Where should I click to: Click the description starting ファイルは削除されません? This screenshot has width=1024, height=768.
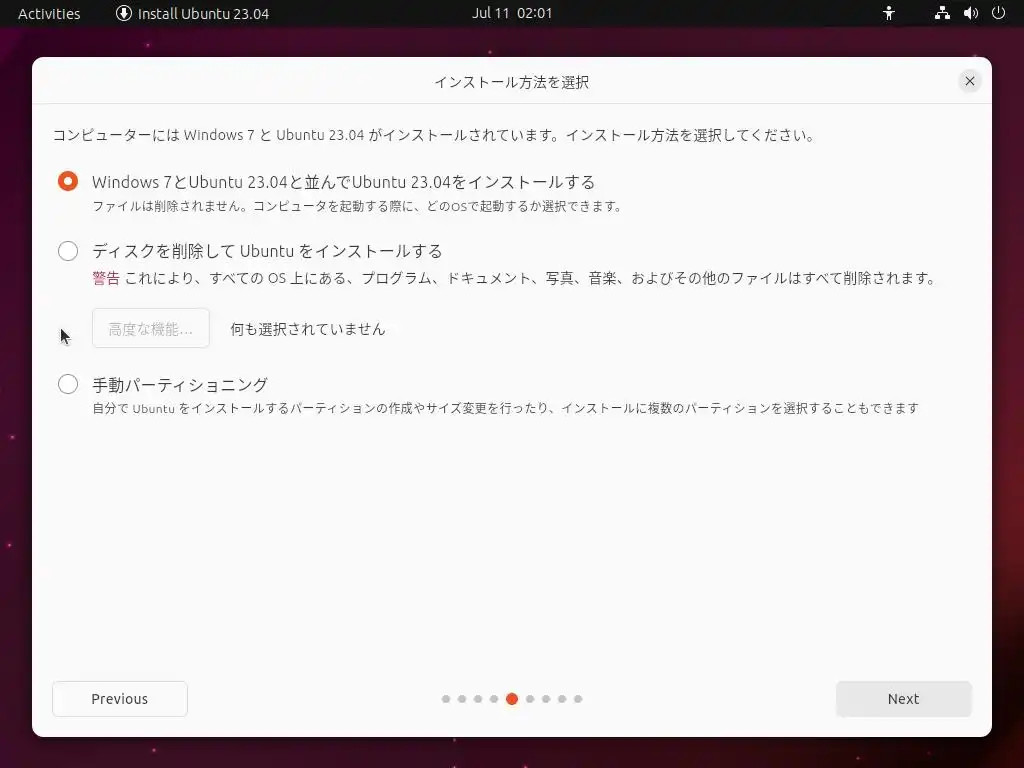pyautogui.click(x=357, y=206)
